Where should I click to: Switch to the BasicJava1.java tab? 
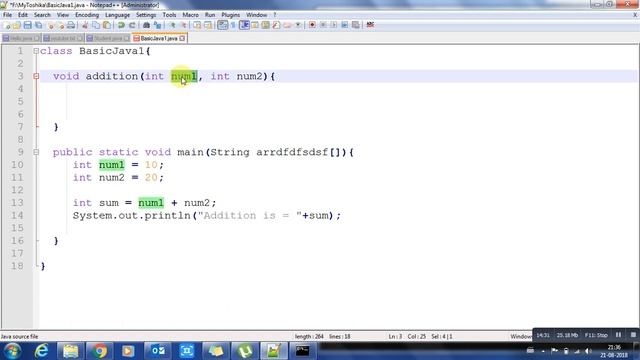159,38
